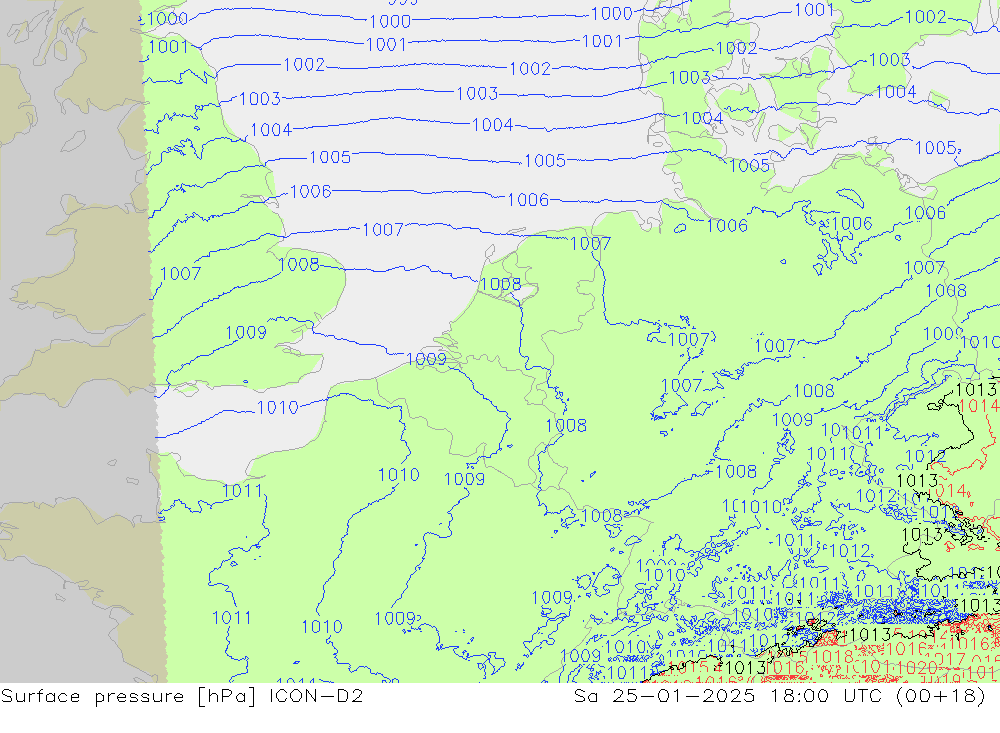1000x733 pixels.
Task: Click the 1011 label on the Normandy coast
Action: point(242,491)
